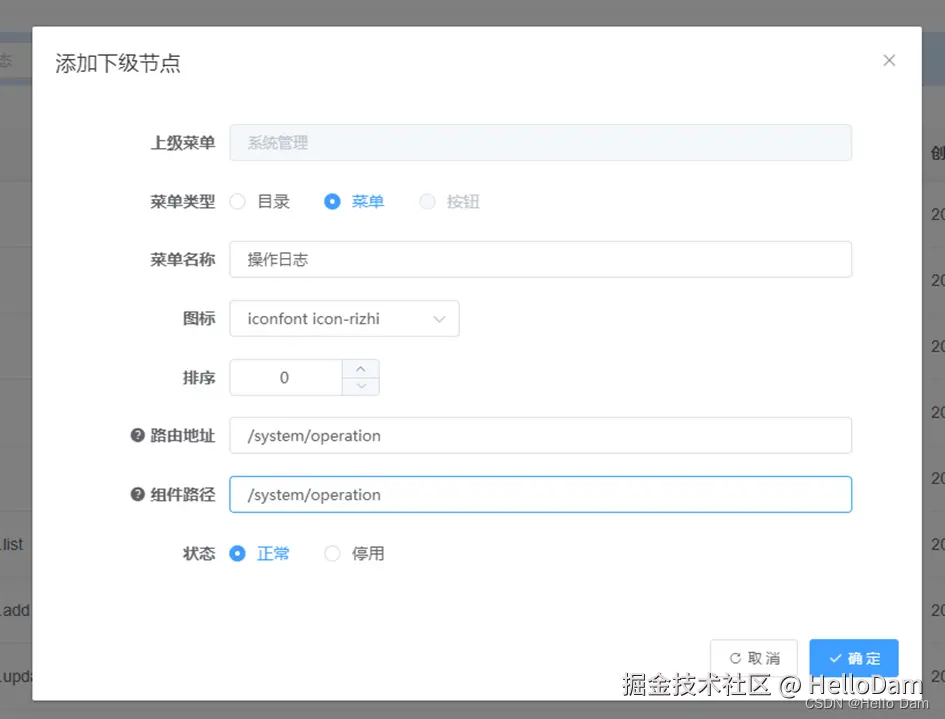Screen dimensions: 945x719
Task: Click the 菜单名称 input containing 操作日志
Action: [x=540, y=259]
